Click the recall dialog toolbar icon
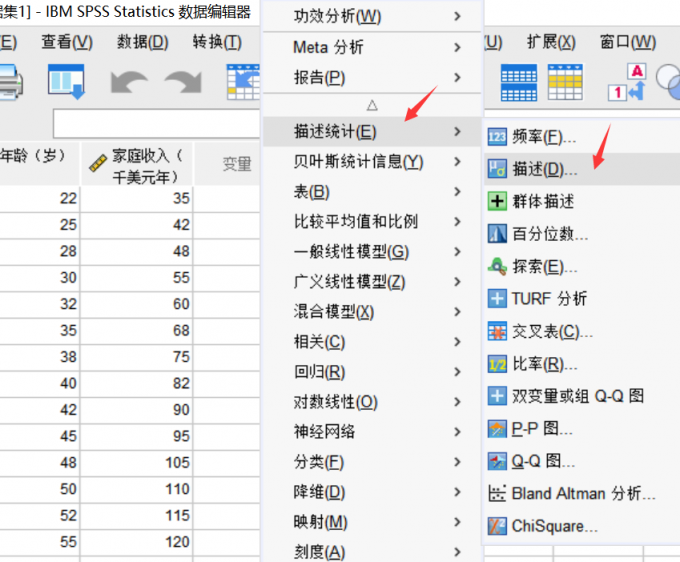 point(66,82)
